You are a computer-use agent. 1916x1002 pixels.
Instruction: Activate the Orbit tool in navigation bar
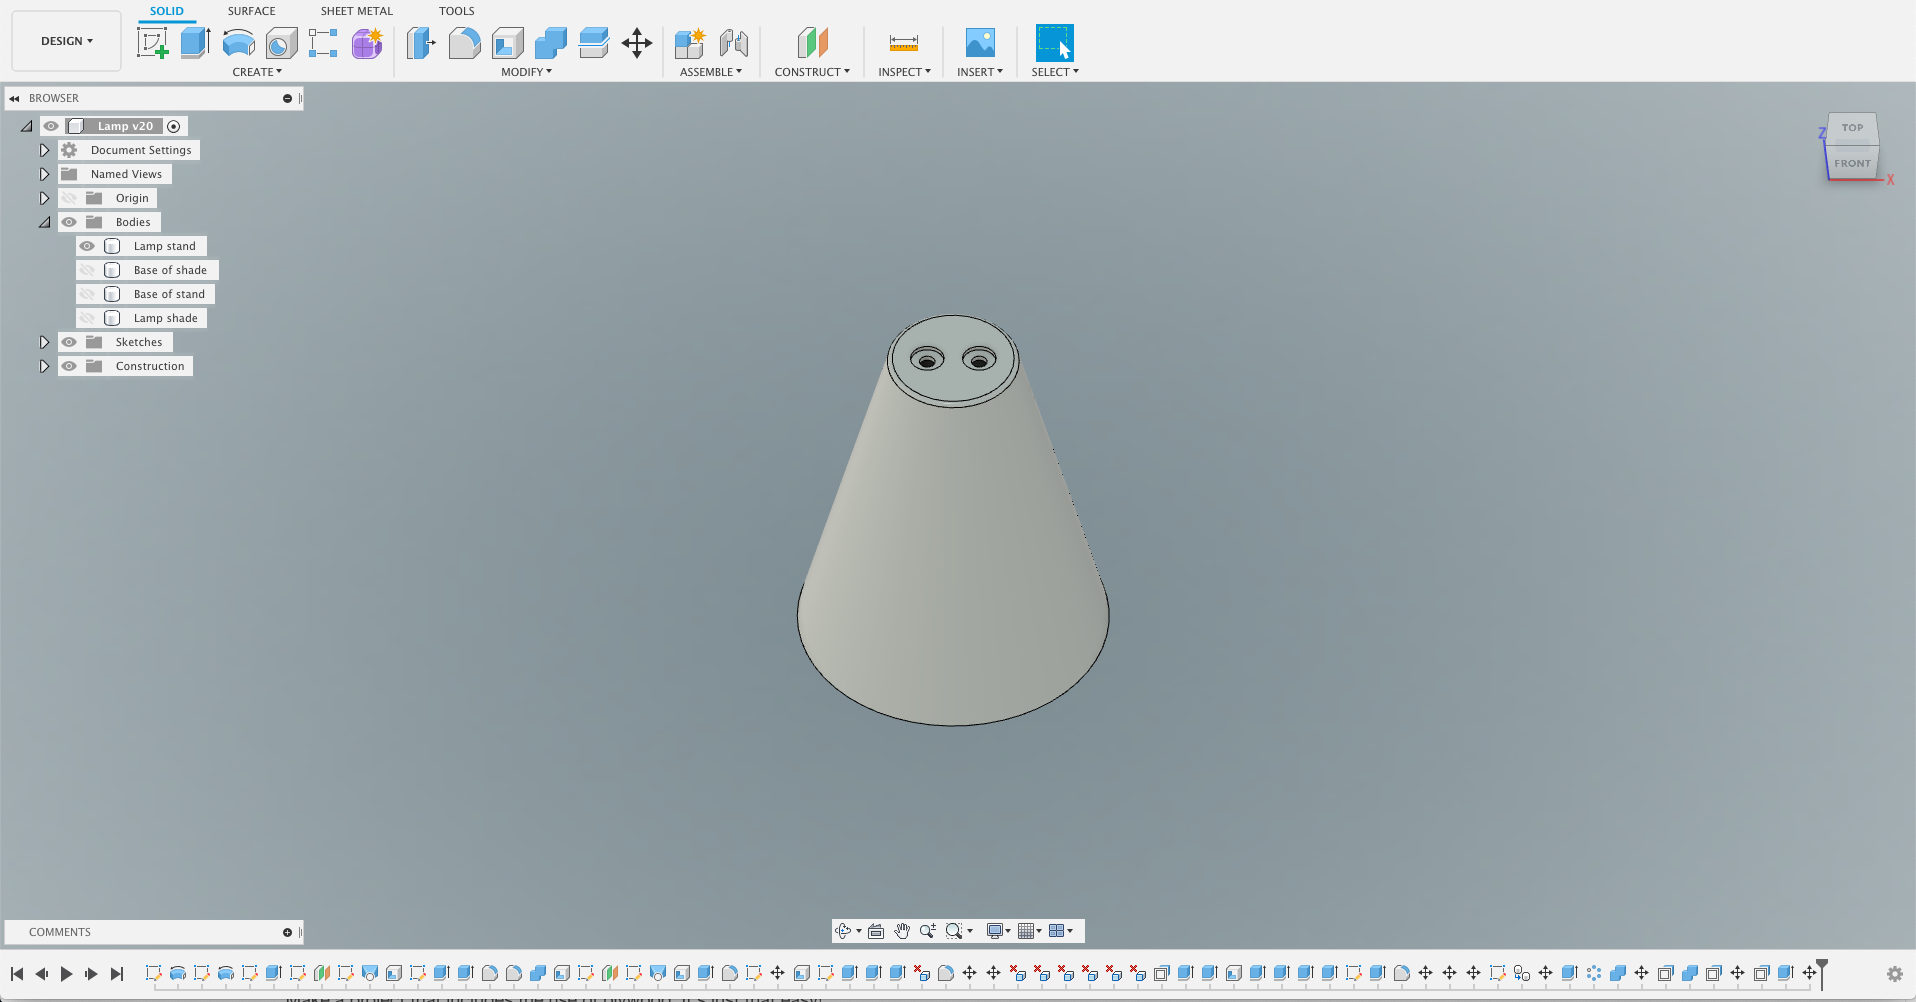[845, 930]
